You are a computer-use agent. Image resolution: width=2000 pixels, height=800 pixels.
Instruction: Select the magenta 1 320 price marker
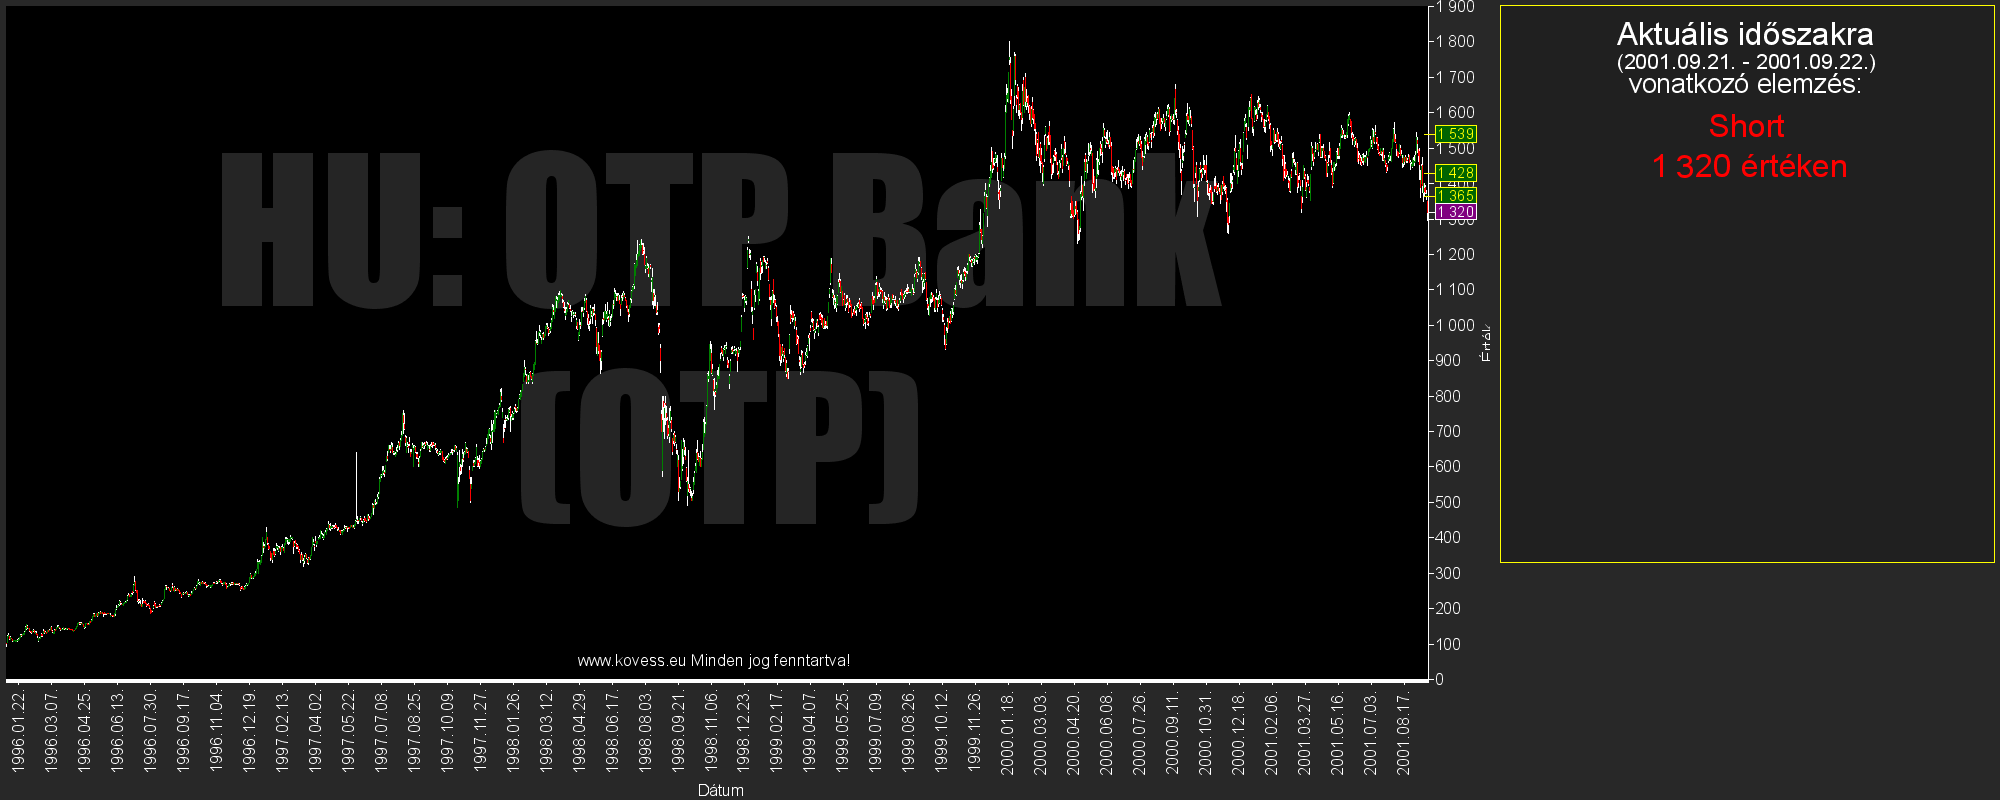click(1455, 212)
